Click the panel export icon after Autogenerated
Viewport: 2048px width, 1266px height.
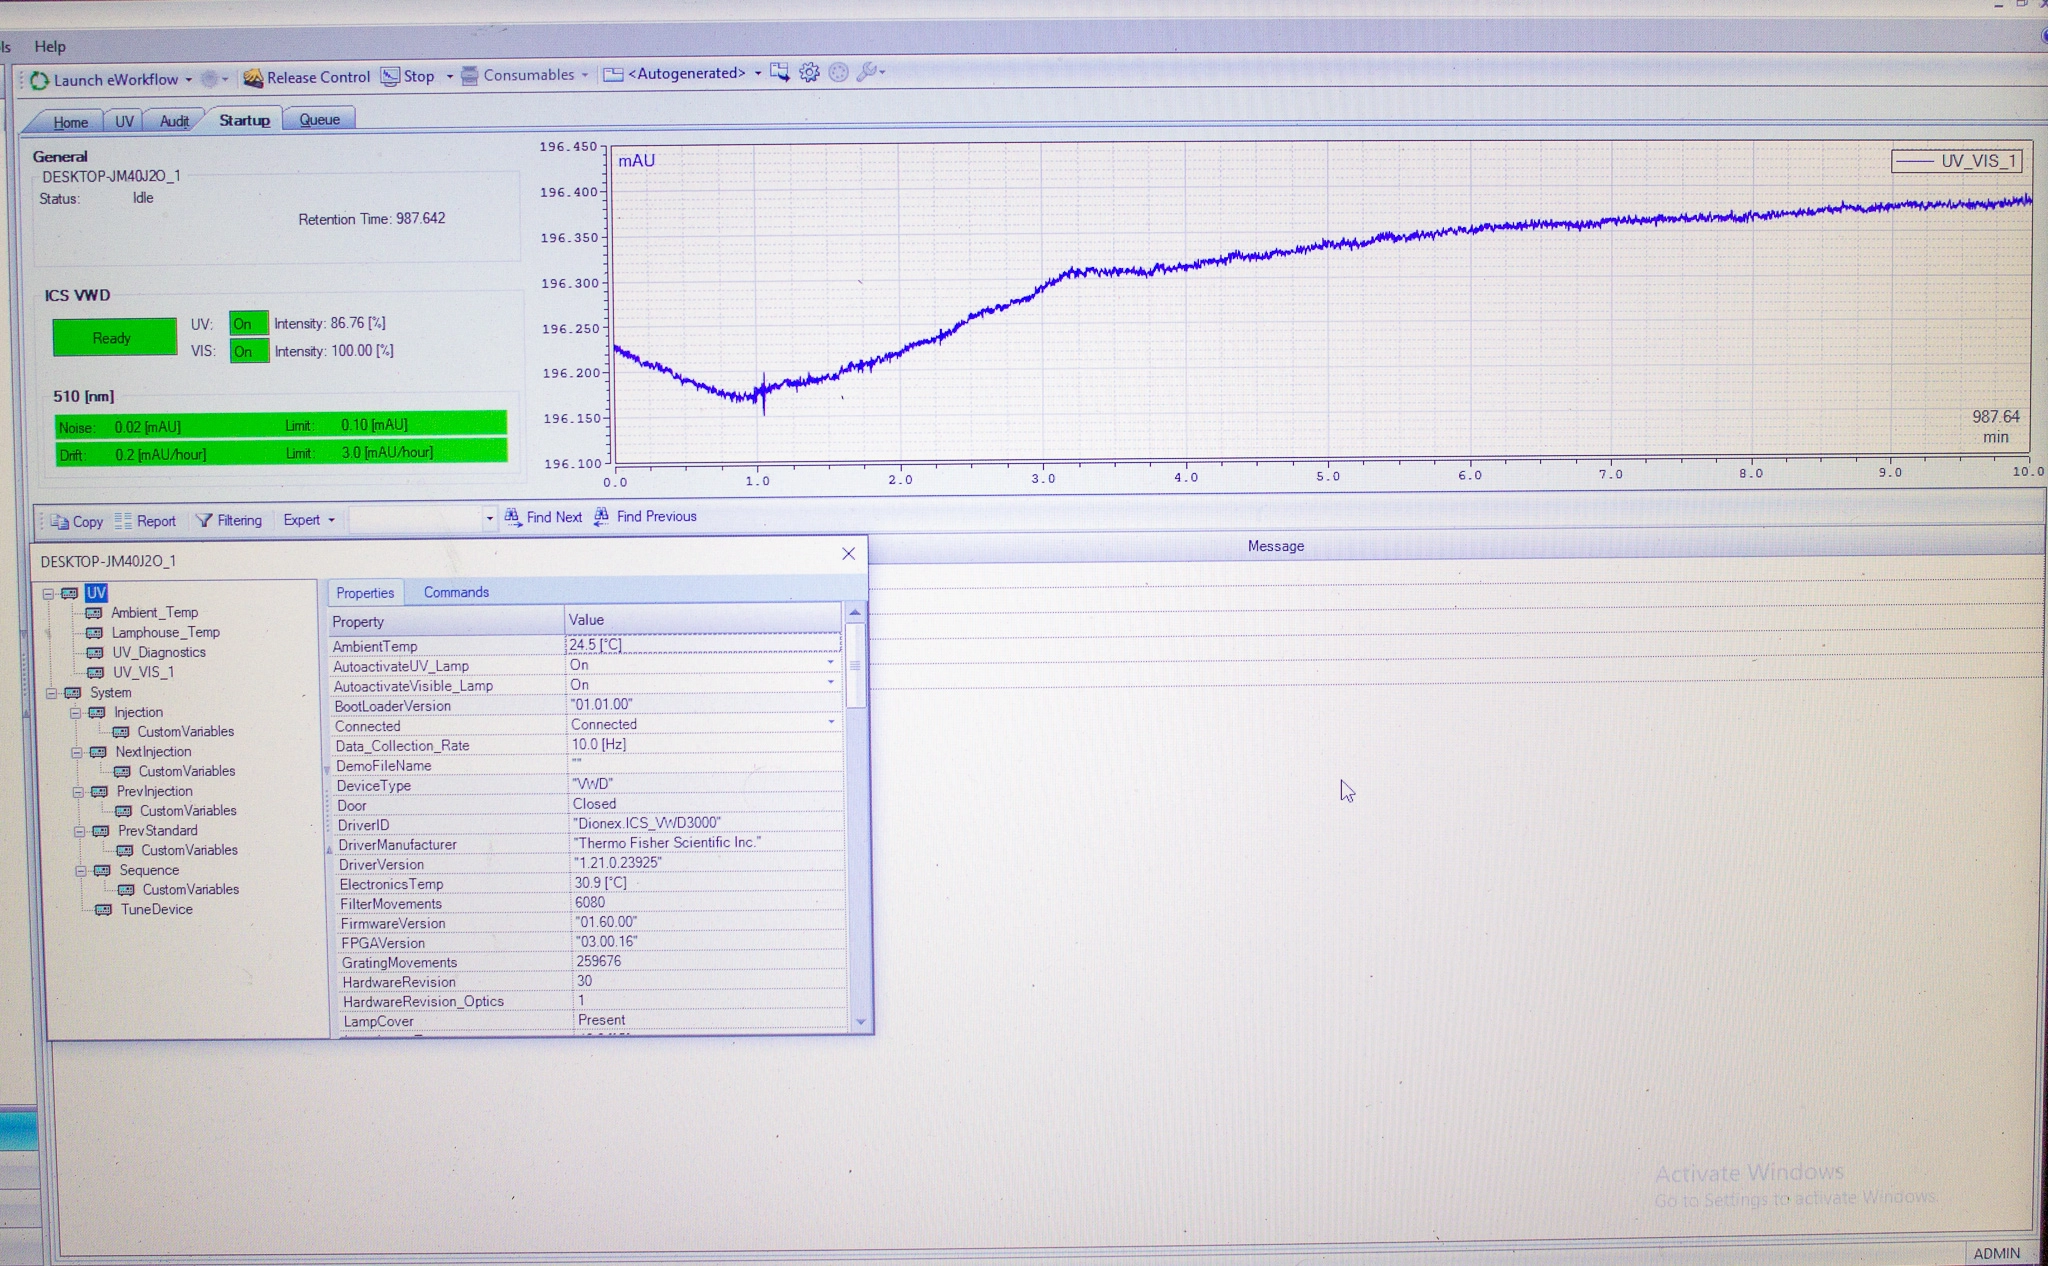[x=780, y=72]
